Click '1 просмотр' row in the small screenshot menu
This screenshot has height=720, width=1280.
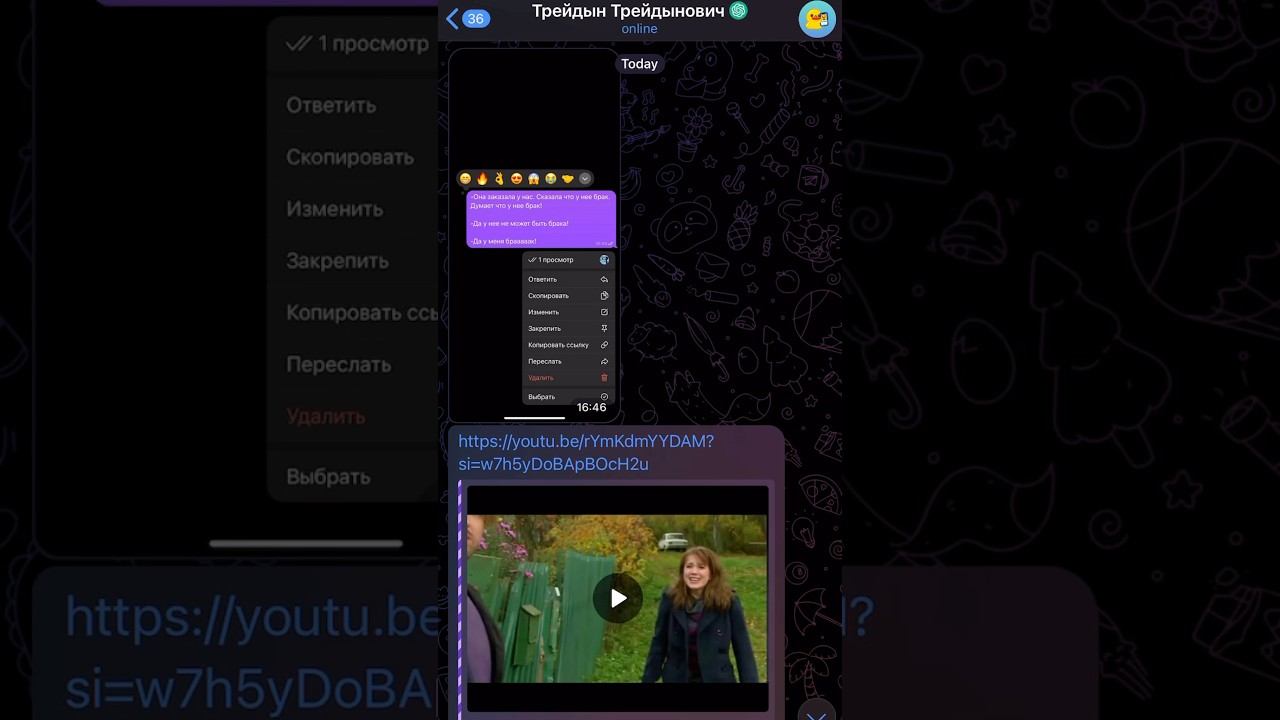pyautogui.click(x=568, y=260)
